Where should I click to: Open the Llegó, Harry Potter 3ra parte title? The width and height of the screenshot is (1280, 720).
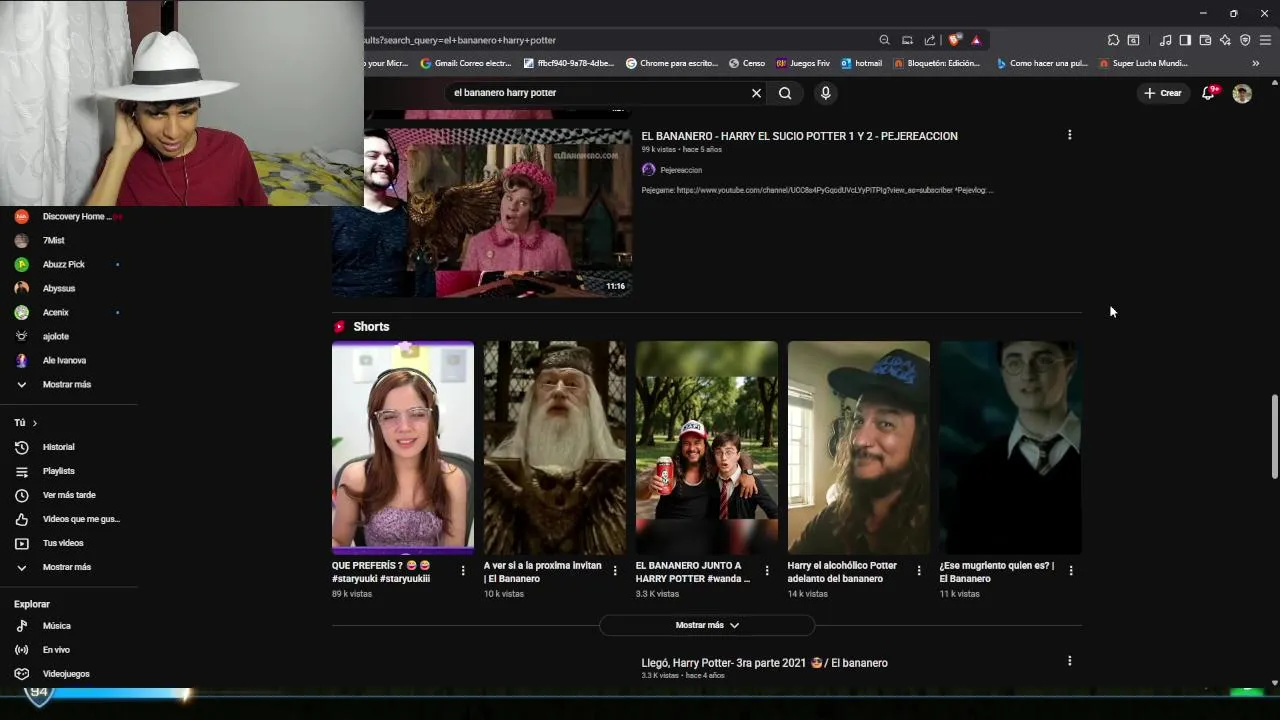click(x=764, y=663)
